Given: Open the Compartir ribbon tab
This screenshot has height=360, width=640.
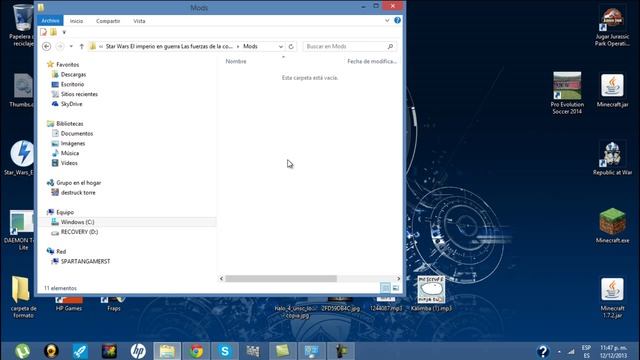Looking at the screenshot, I should 108,21.
